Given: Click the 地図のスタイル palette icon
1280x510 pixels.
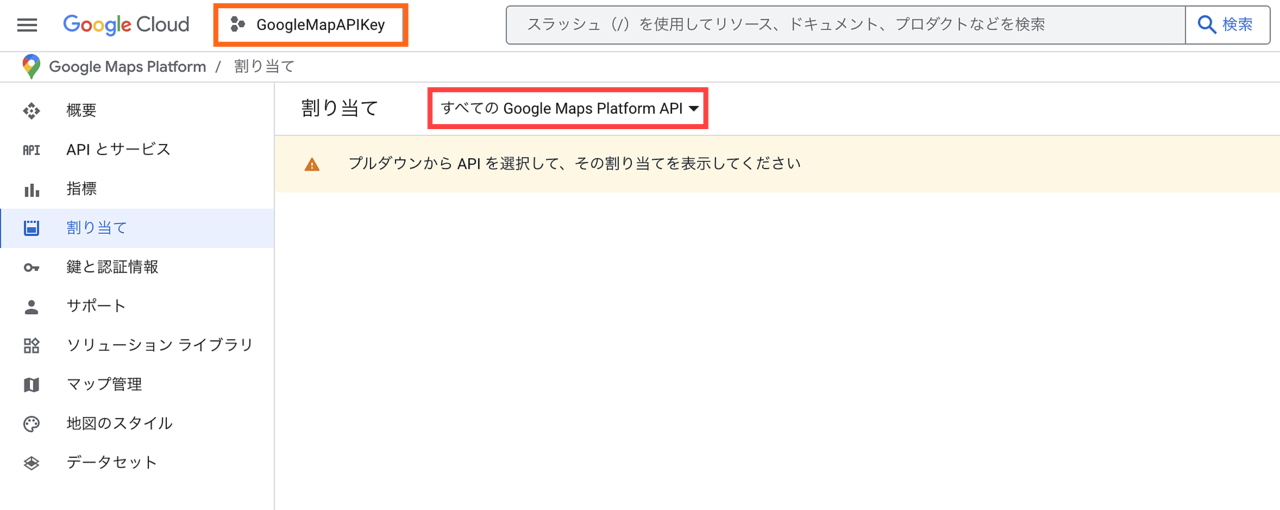Looking at the screenshot, I should (x=32, y=424).
